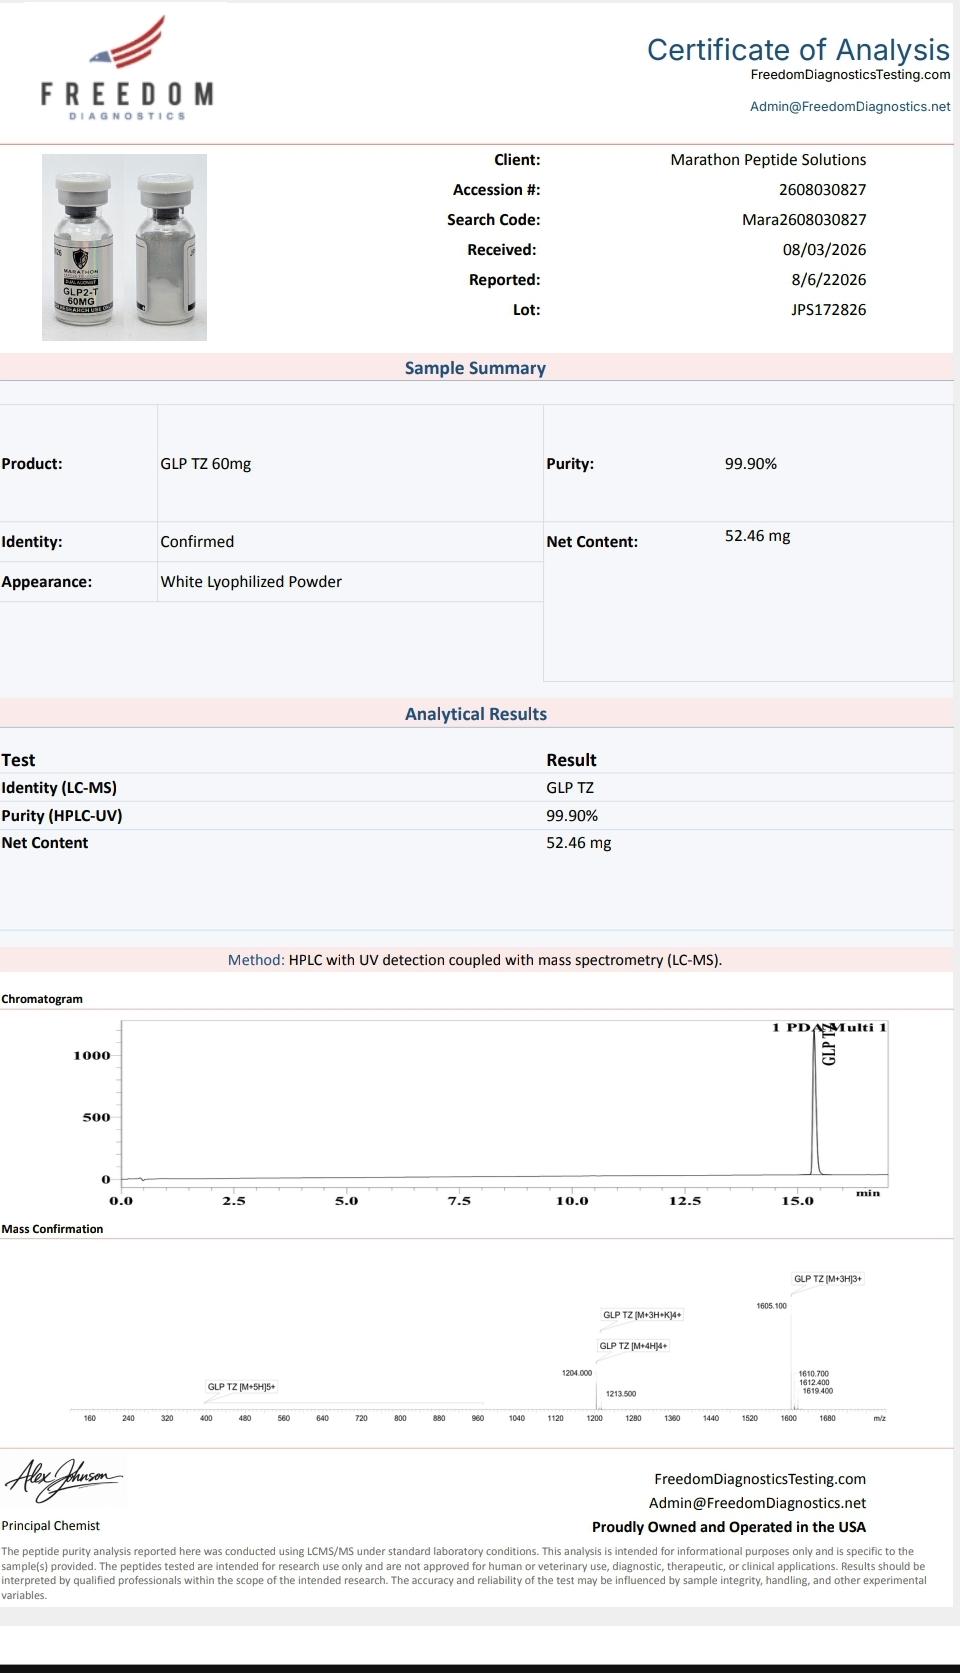Select product value GLP TZ 60mg
The width and height of the screenshot is (960, 1673).
coord(206,464)
